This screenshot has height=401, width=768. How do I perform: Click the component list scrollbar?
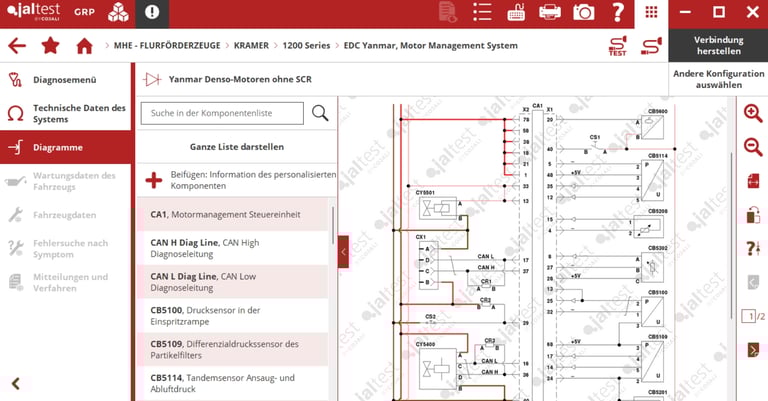click(x=333, y=225)
